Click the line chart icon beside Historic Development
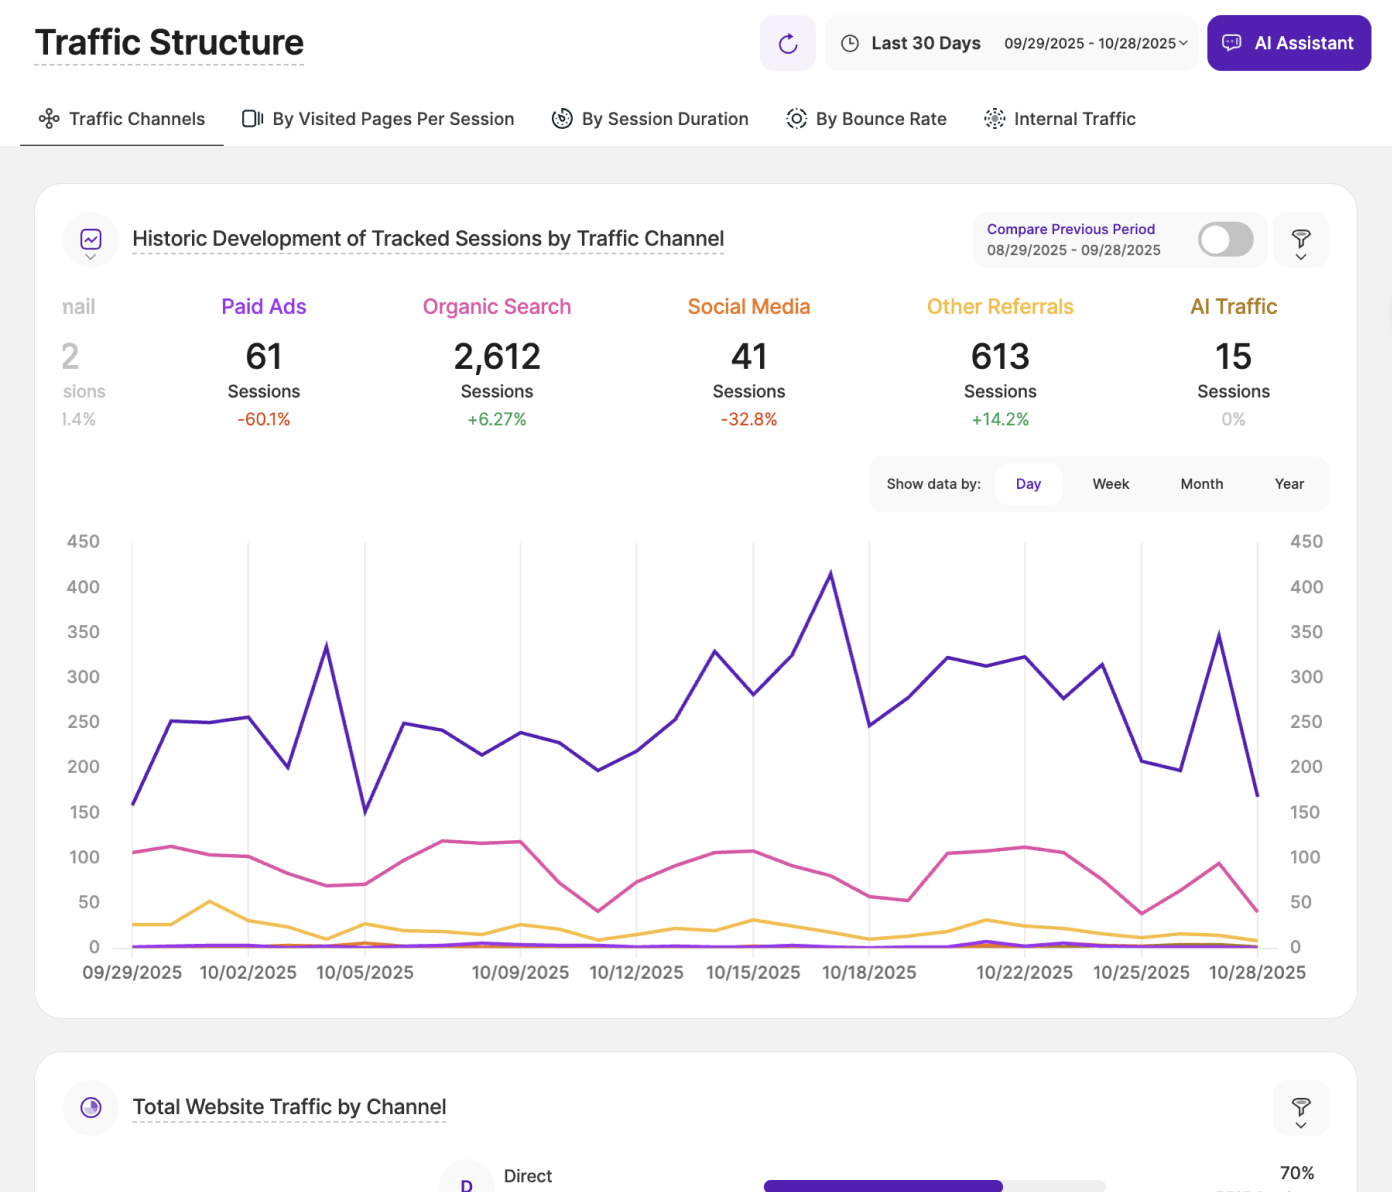1392x1192 pixels. point(90,239)
